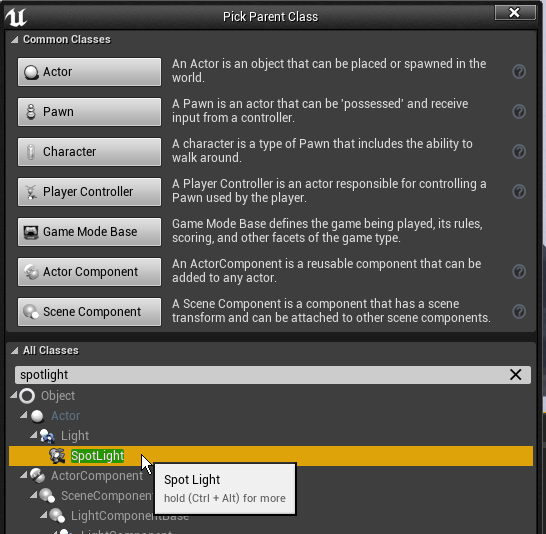
Task: Open help icon for Pawn class
Action: pos(519,111)
